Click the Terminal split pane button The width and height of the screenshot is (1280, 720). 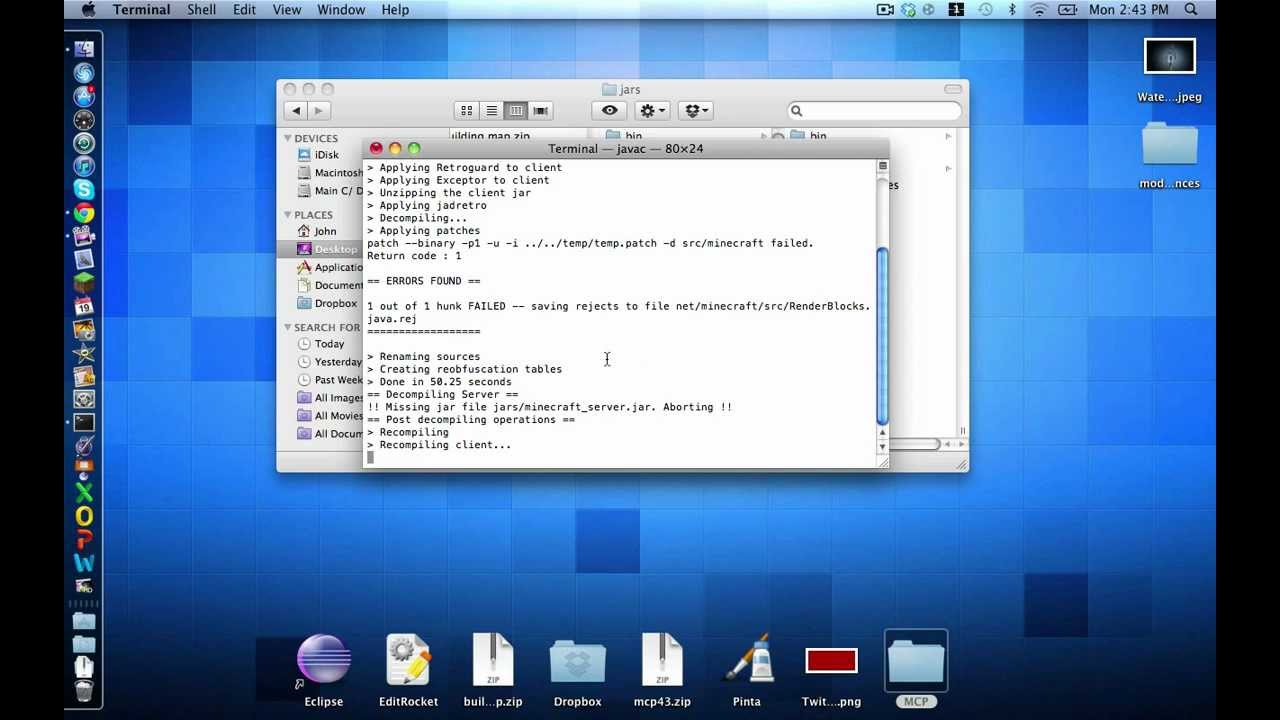click(882, 166)
